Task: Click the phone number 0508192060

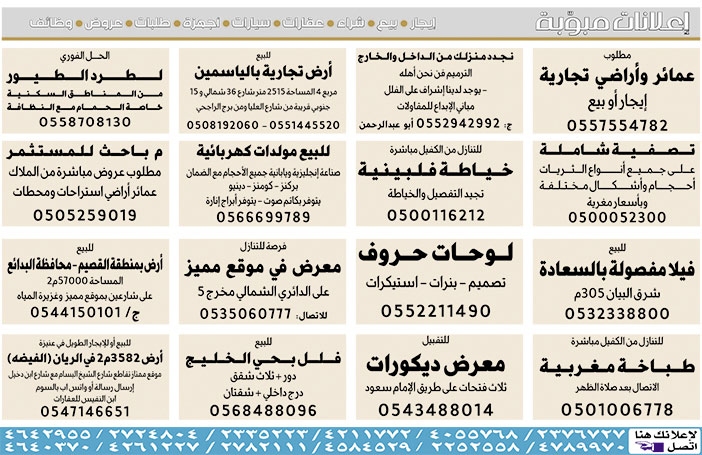Action: coord(223,125)
